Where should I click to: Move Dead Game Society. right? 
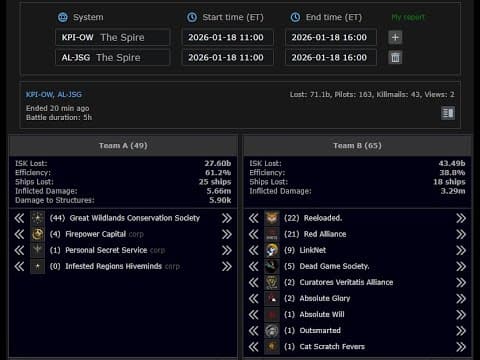click(461, 266)
